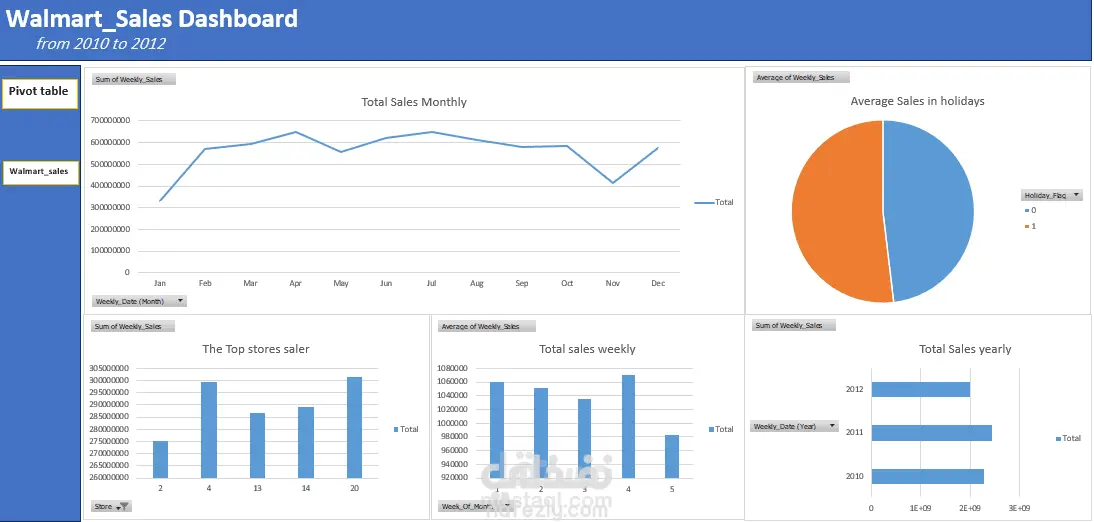Click the Jan label on monthly axis
Viewport: 1094px width, 522px height.
[160, 283]
